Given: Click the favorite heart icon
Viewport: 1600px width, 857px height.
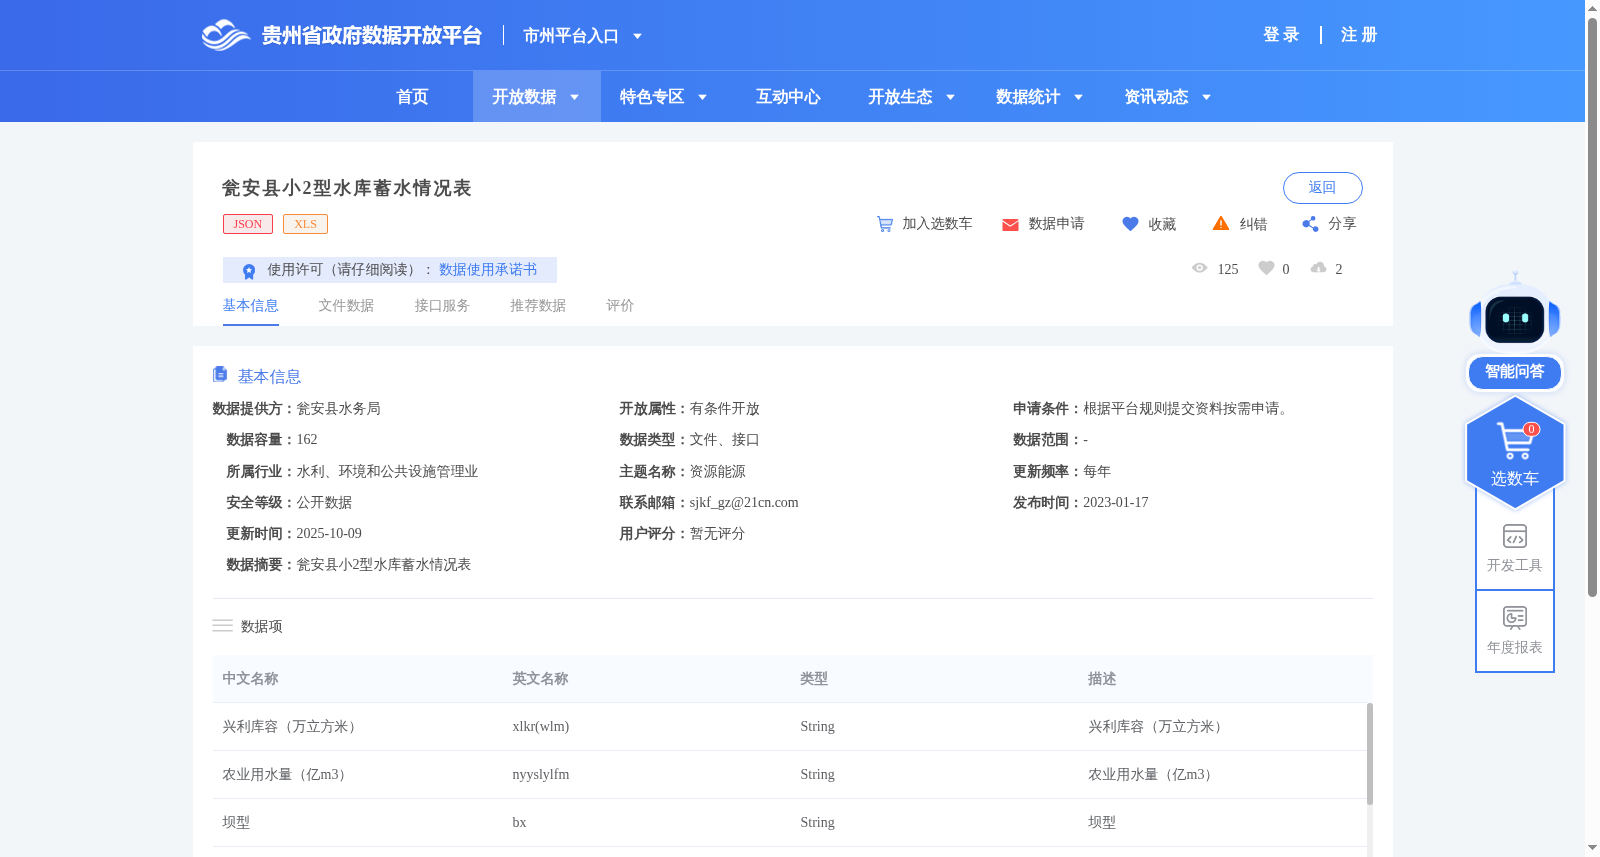Looking at the screenshot, I should point(1130,224).
